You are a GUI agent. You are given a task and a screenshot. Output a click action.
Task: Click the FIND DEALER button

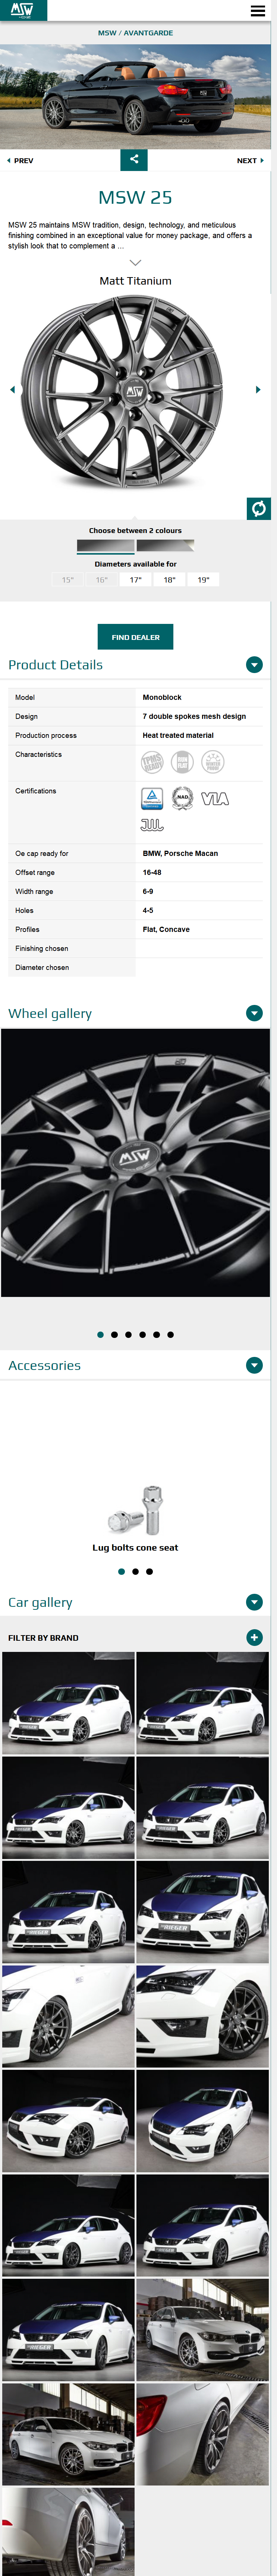pyautogui.click(x=135, y=637)
